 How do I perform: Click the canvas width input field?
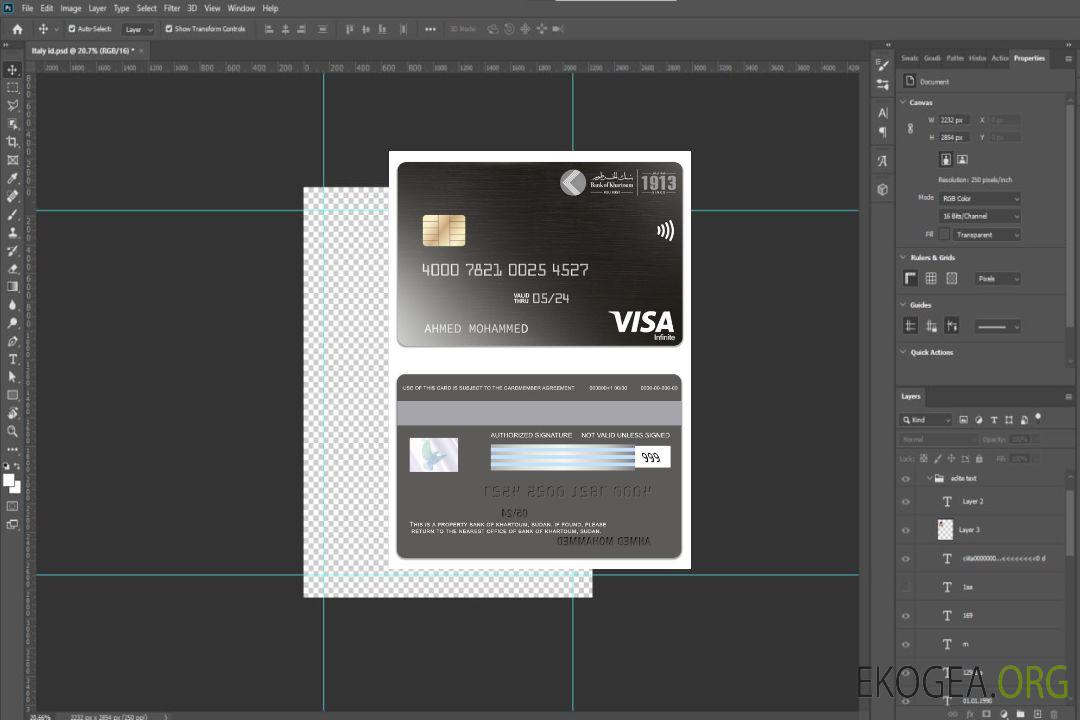click(955, 120)
